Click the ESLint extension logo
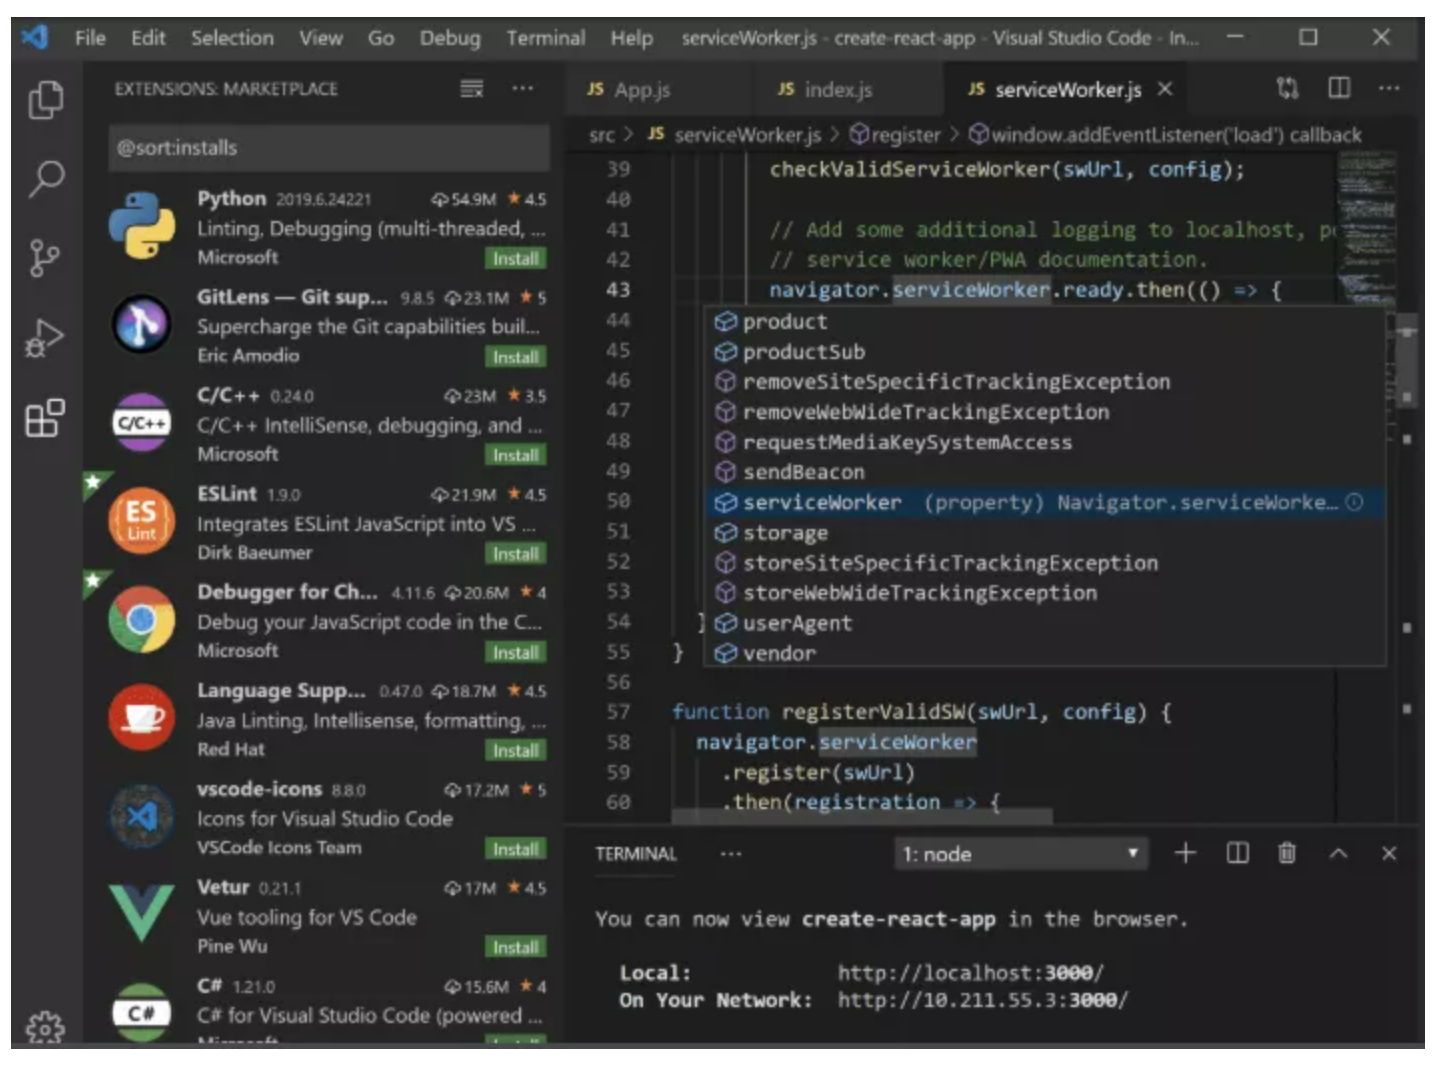This screenshot has height=1065, width=1446. pos(142,521)
